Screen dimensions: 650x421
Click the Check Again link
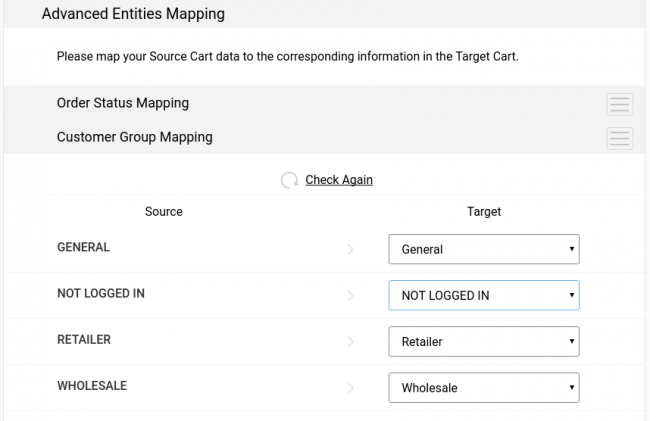point(339,180)
